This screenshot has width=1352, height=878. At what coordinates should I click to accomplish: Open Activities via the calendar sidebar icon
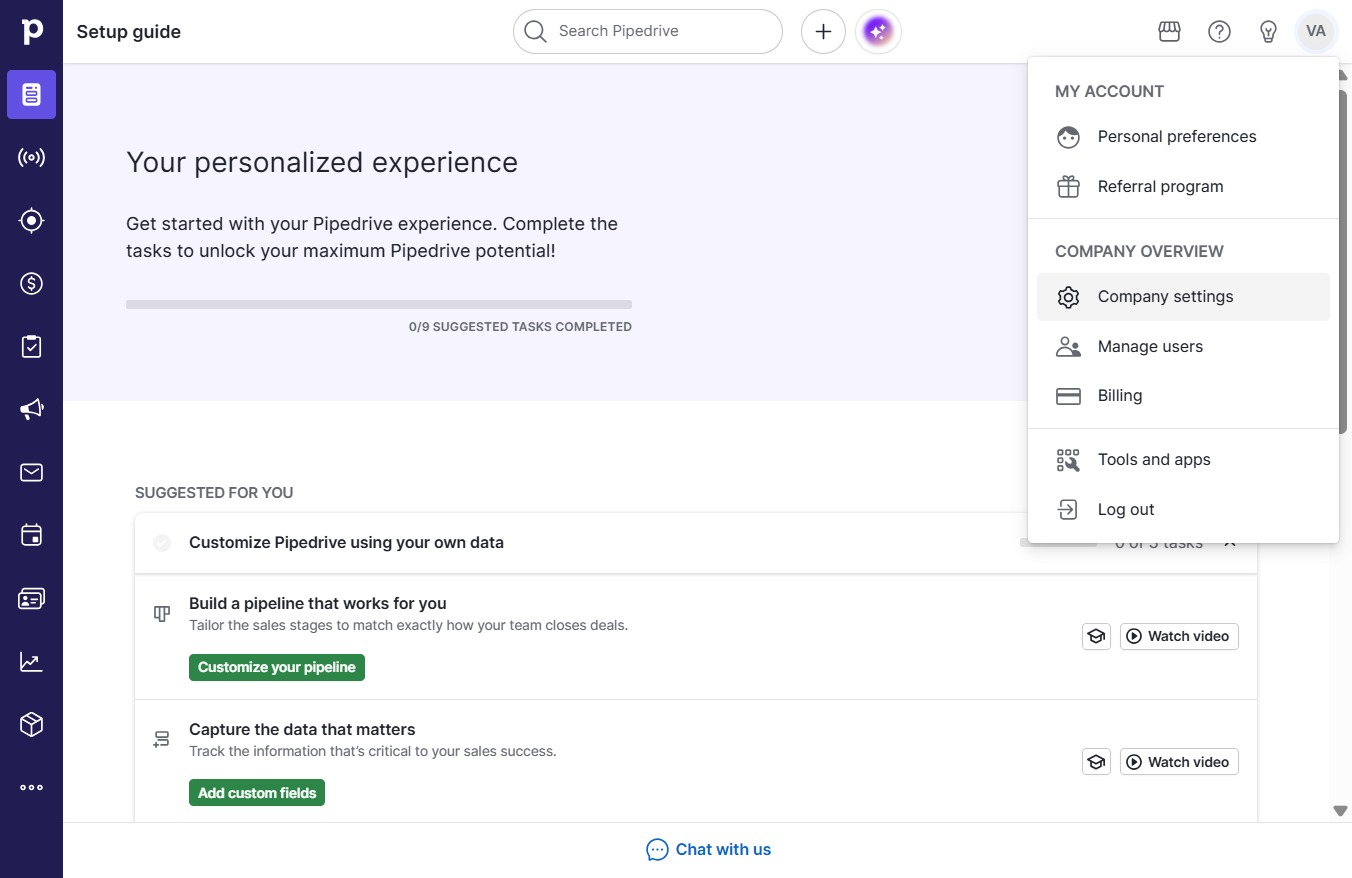[x=31, y=536]
